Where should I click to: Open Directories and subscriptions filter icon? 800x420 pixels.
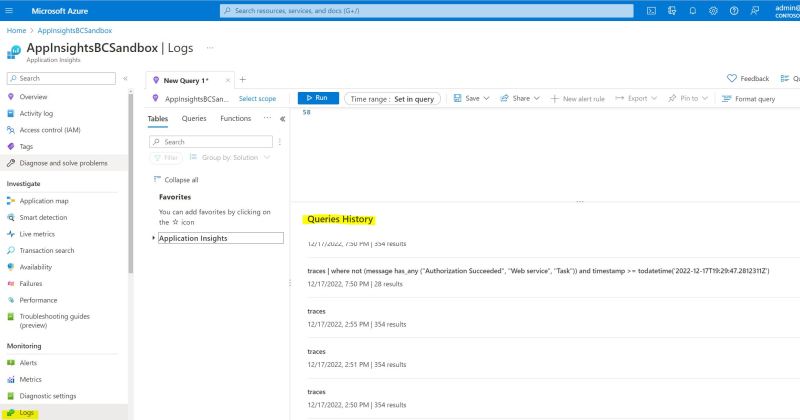coord(672,11)
